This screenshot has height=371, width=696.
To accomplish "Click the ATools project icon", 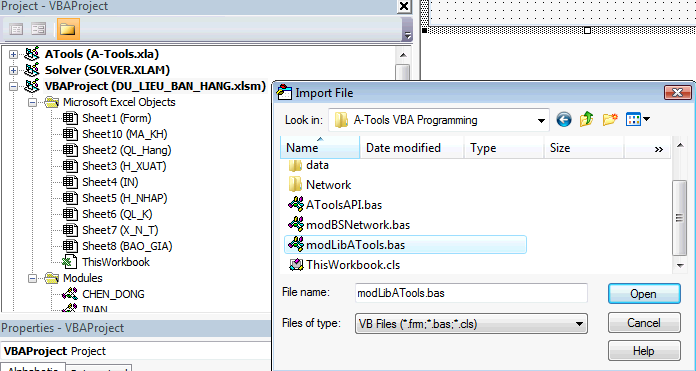I will [32, 54].
